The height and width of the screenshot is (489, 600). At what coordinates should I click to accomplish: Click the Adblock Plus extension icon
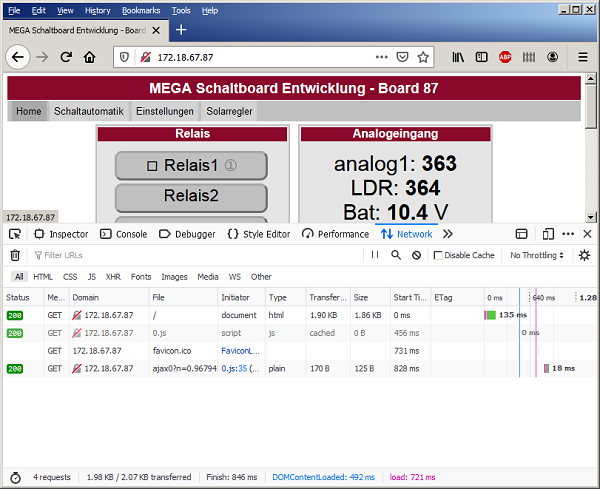click(x=505, y=57)
